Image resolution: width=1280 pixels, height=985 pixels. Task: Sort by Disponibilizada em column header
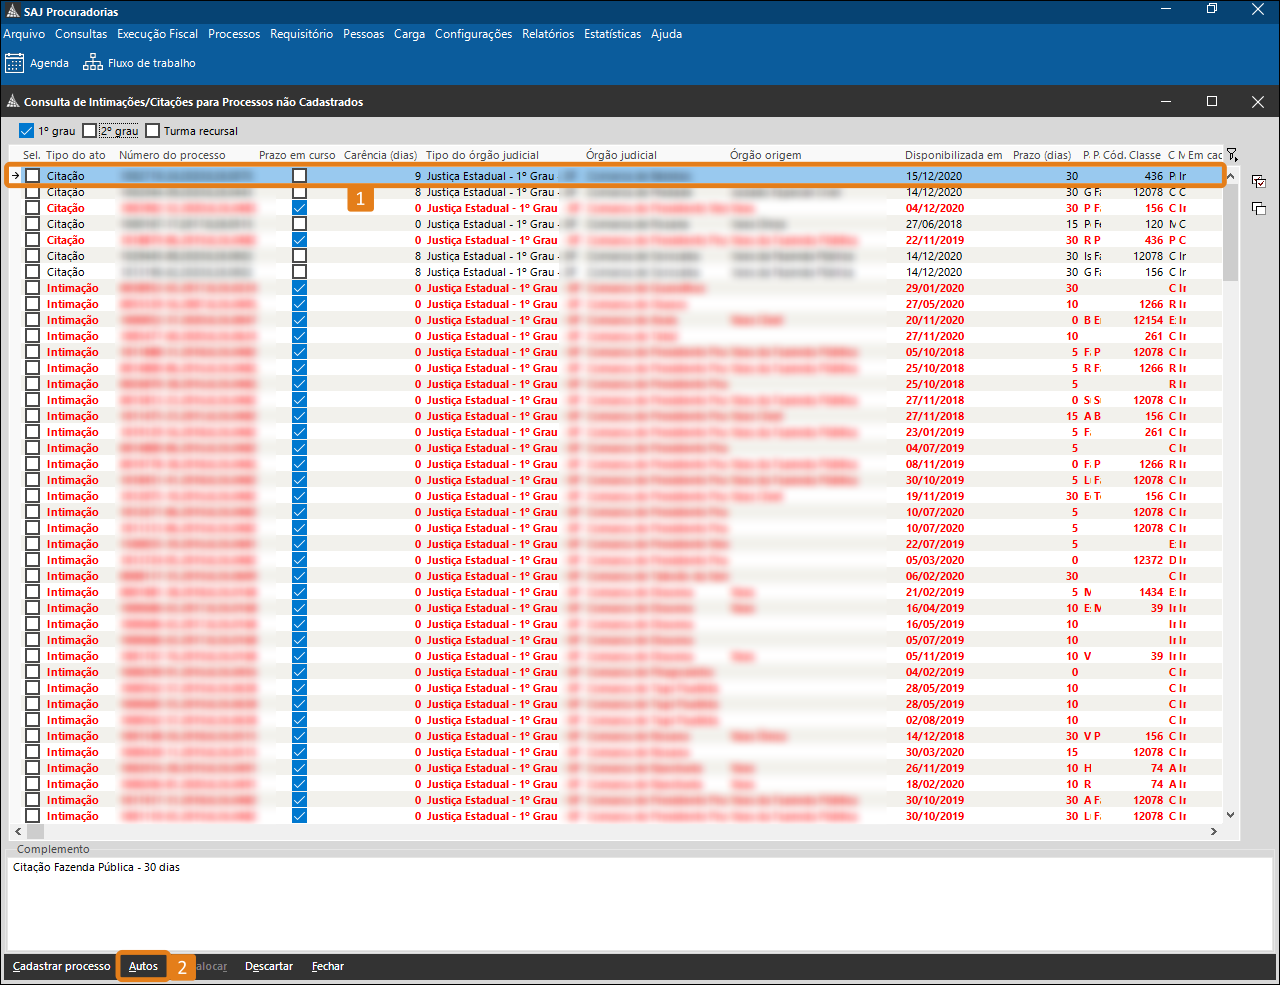tap(953, 155)
